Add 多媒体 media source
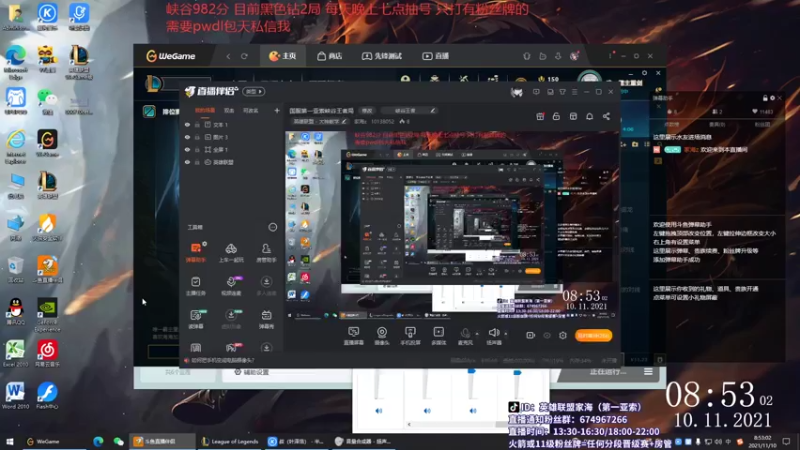This screenshot has height=450, width=800. coord(438,336)
